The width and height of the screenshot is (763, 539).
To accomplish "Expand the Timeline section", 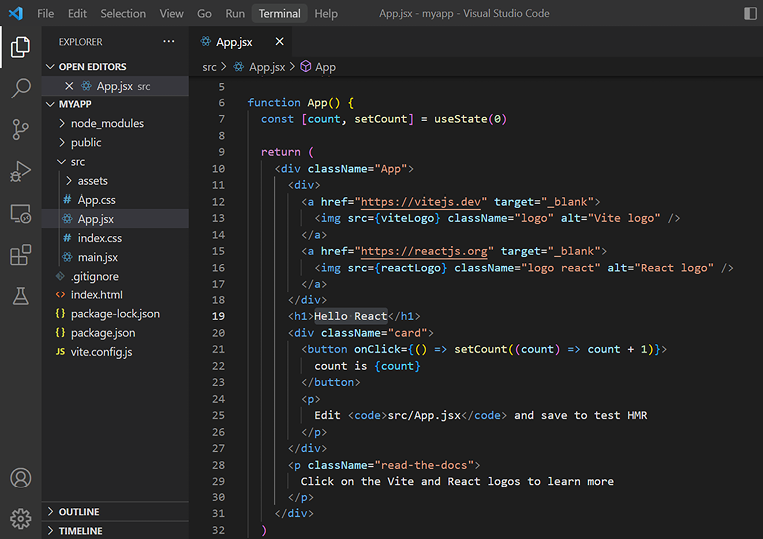I will [x=80, y=531].
